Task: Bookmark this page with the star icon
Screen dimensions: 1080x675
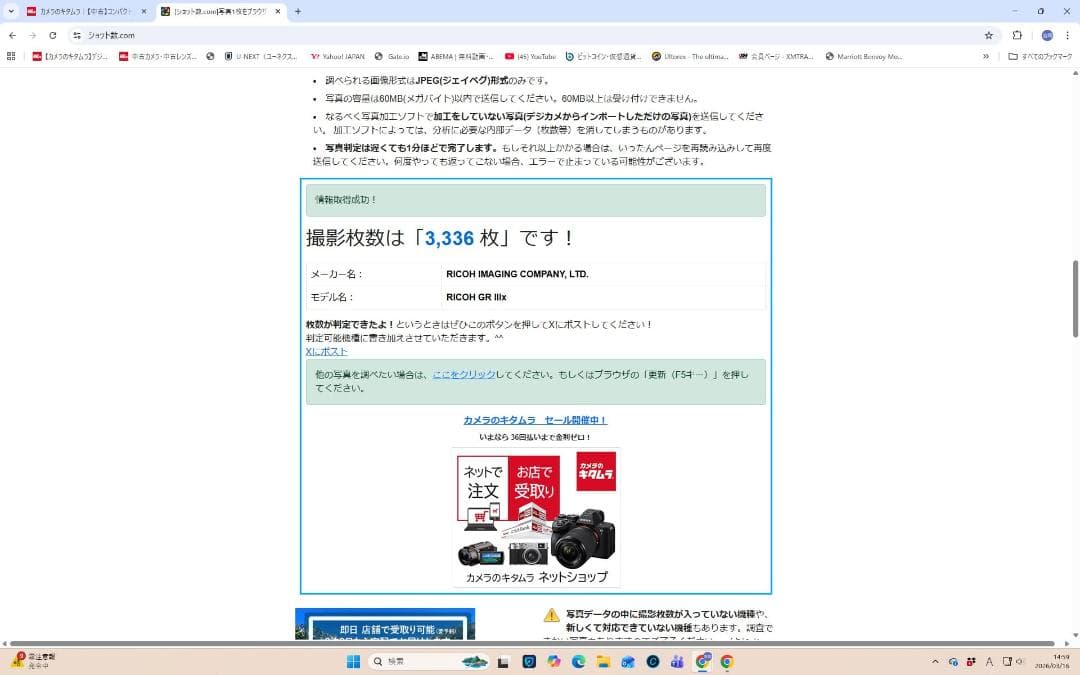Action: coord(988,35)
